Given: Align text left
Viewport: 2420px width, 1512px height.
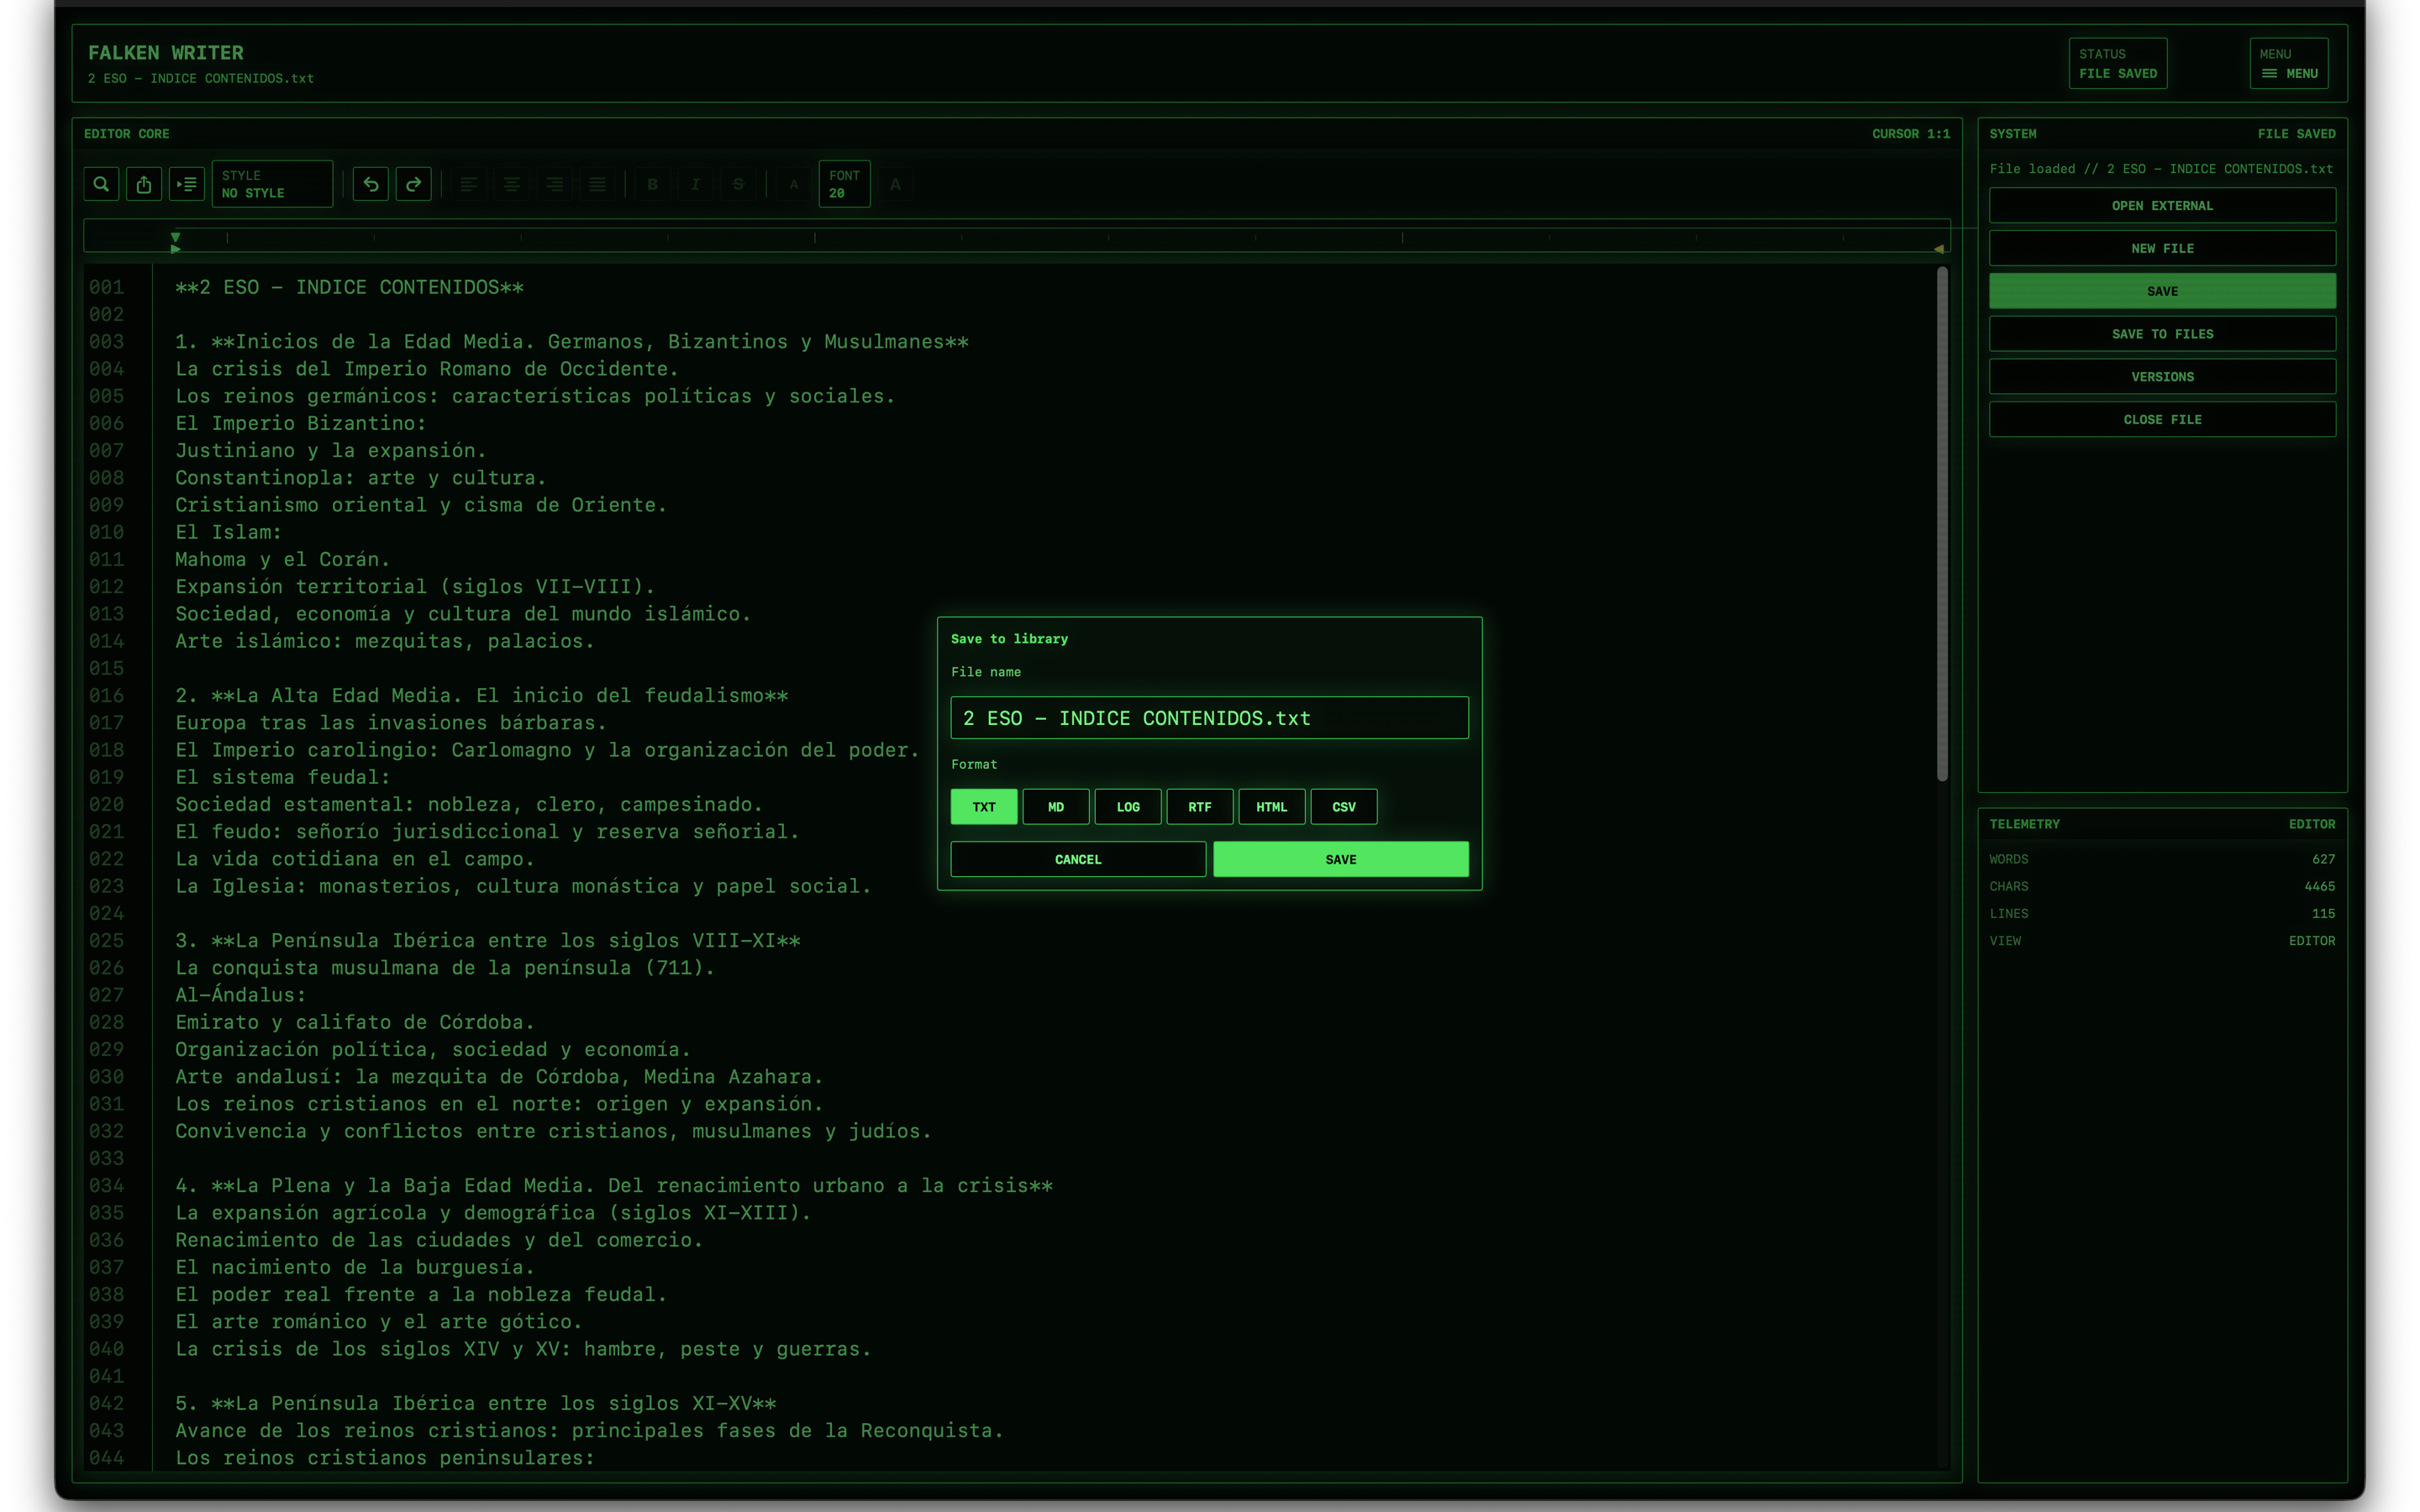Looking at the screenshot, I should tap(469, 184).
